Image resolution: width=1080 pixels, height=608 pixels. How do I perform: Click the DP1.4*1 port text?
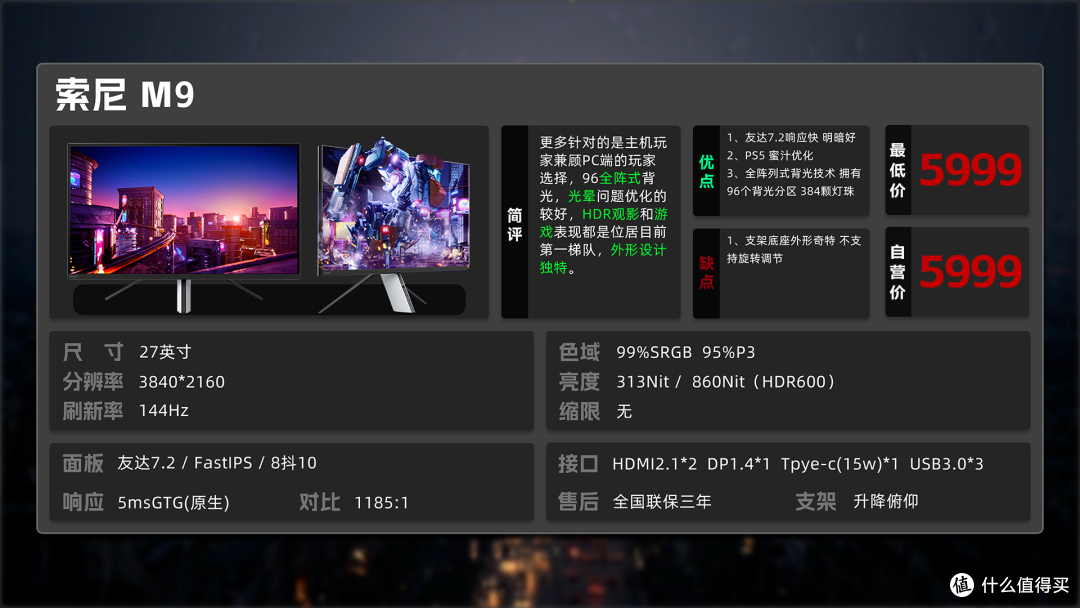click(738, 464)
